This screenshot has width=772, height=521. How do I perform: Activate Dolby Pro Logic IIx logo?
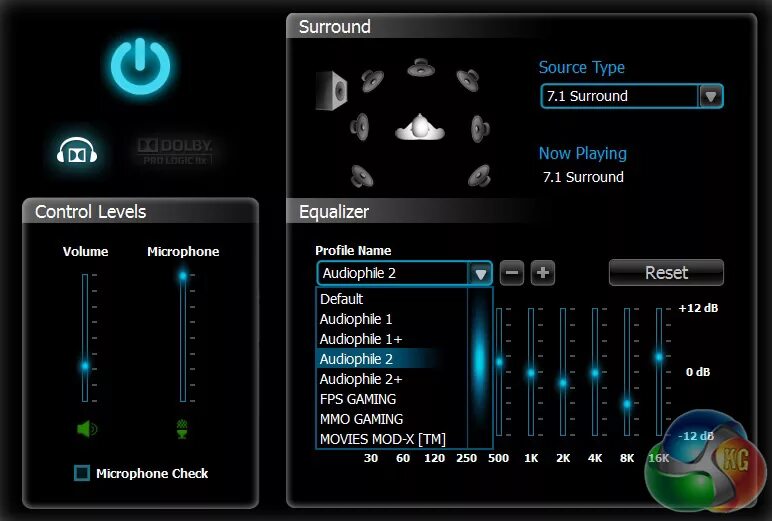click(x=175, y=151)
